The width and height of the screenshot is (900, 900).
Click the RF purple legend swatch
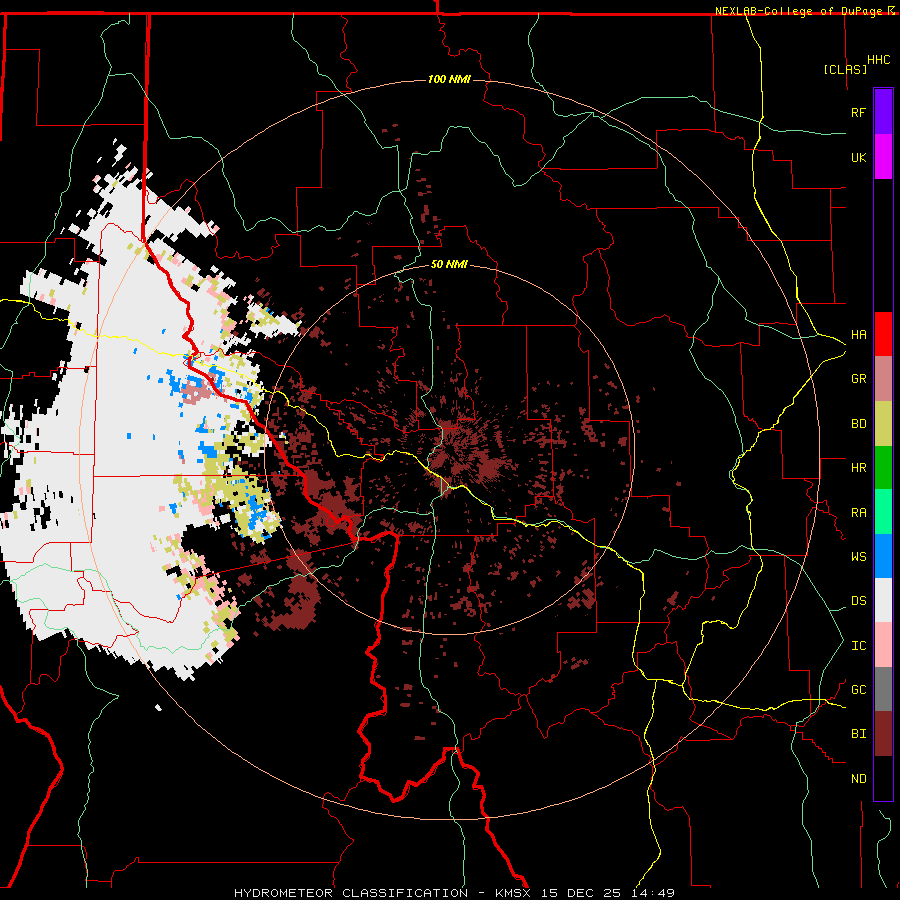[883, 112]
